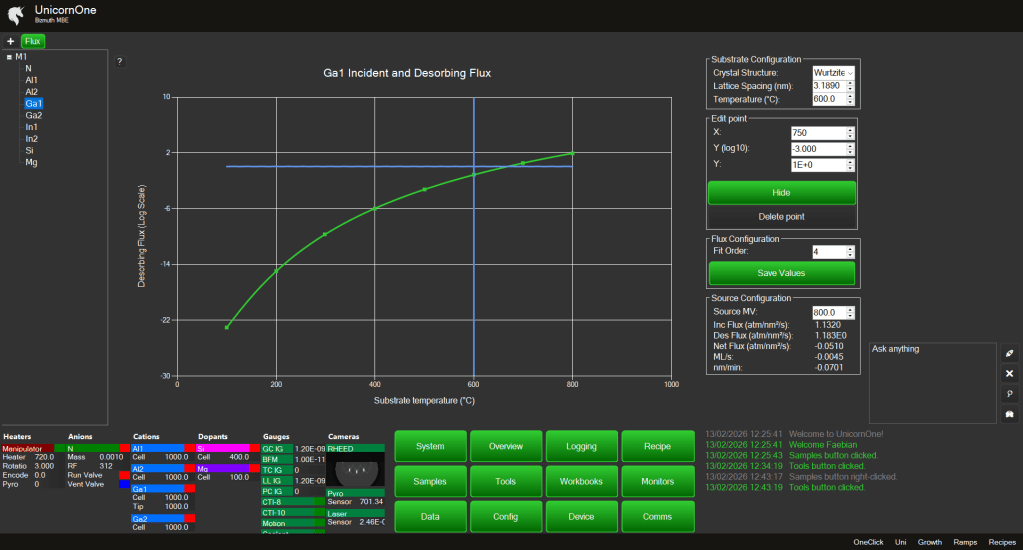Increase the Fit Order stepper value
This screenshot has width=1023, height=550.
click(x=851, y=249)
